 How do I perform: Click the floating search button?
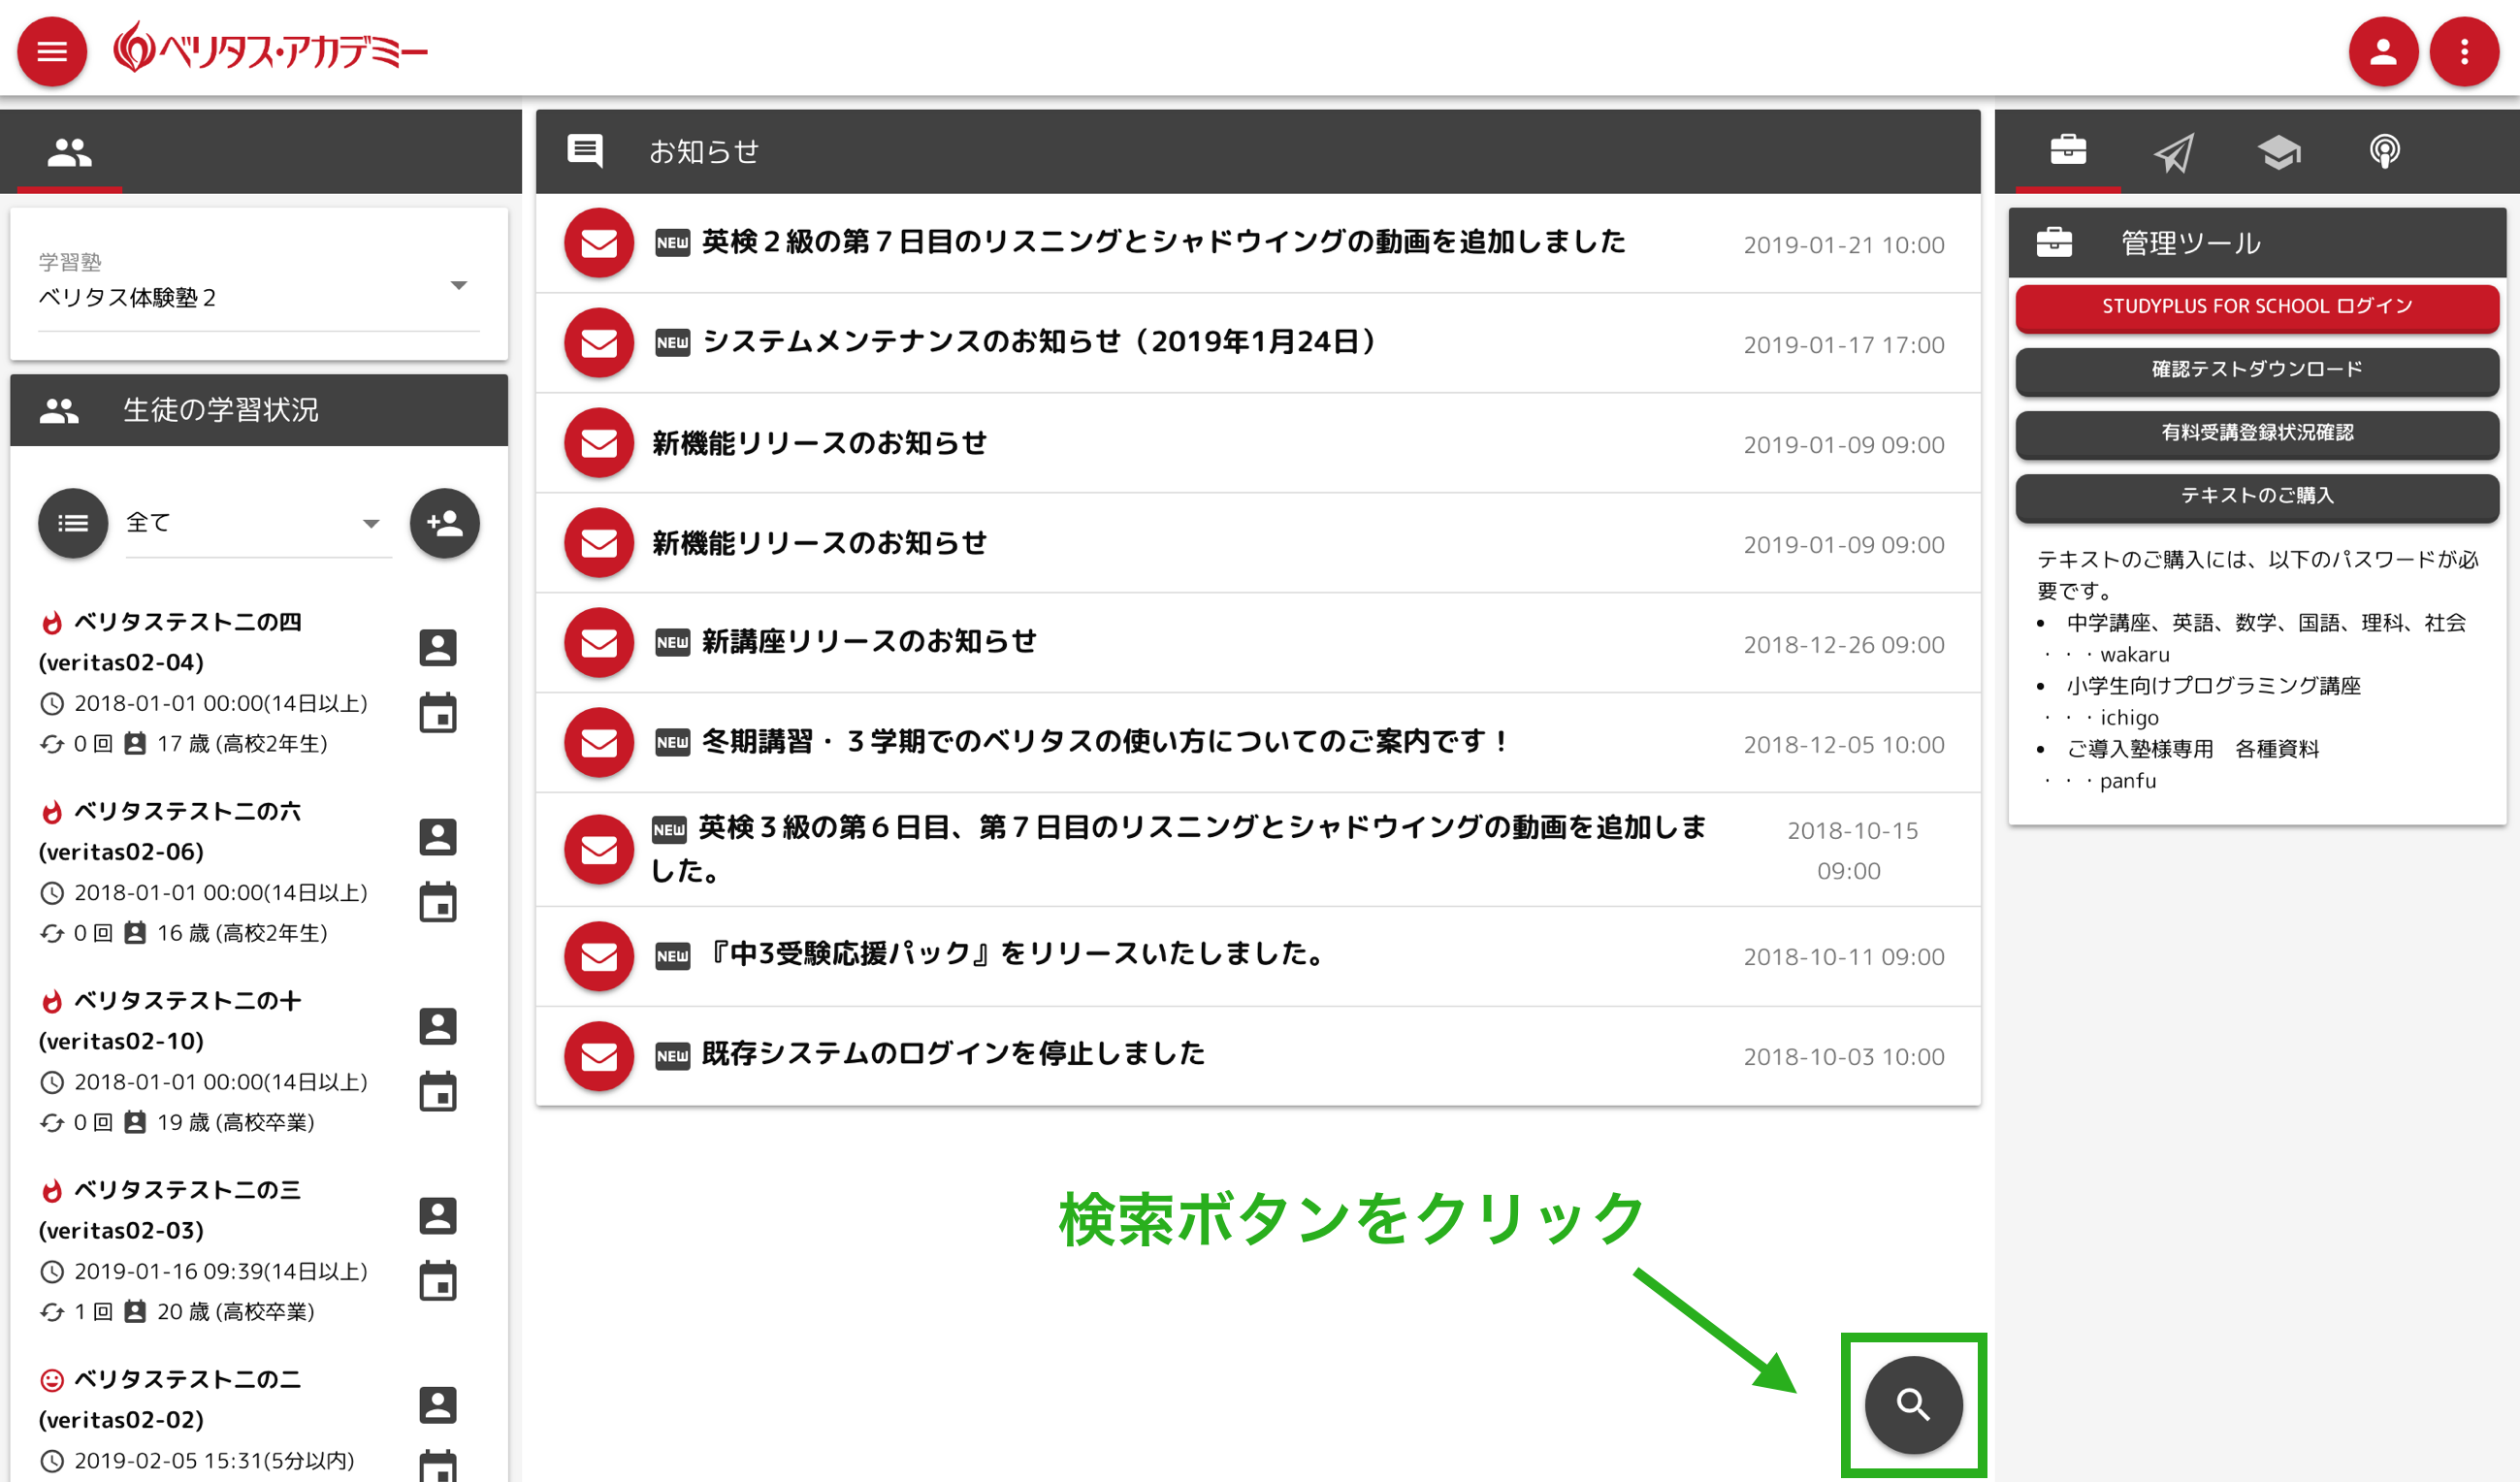click(x=1913, y=1404)
